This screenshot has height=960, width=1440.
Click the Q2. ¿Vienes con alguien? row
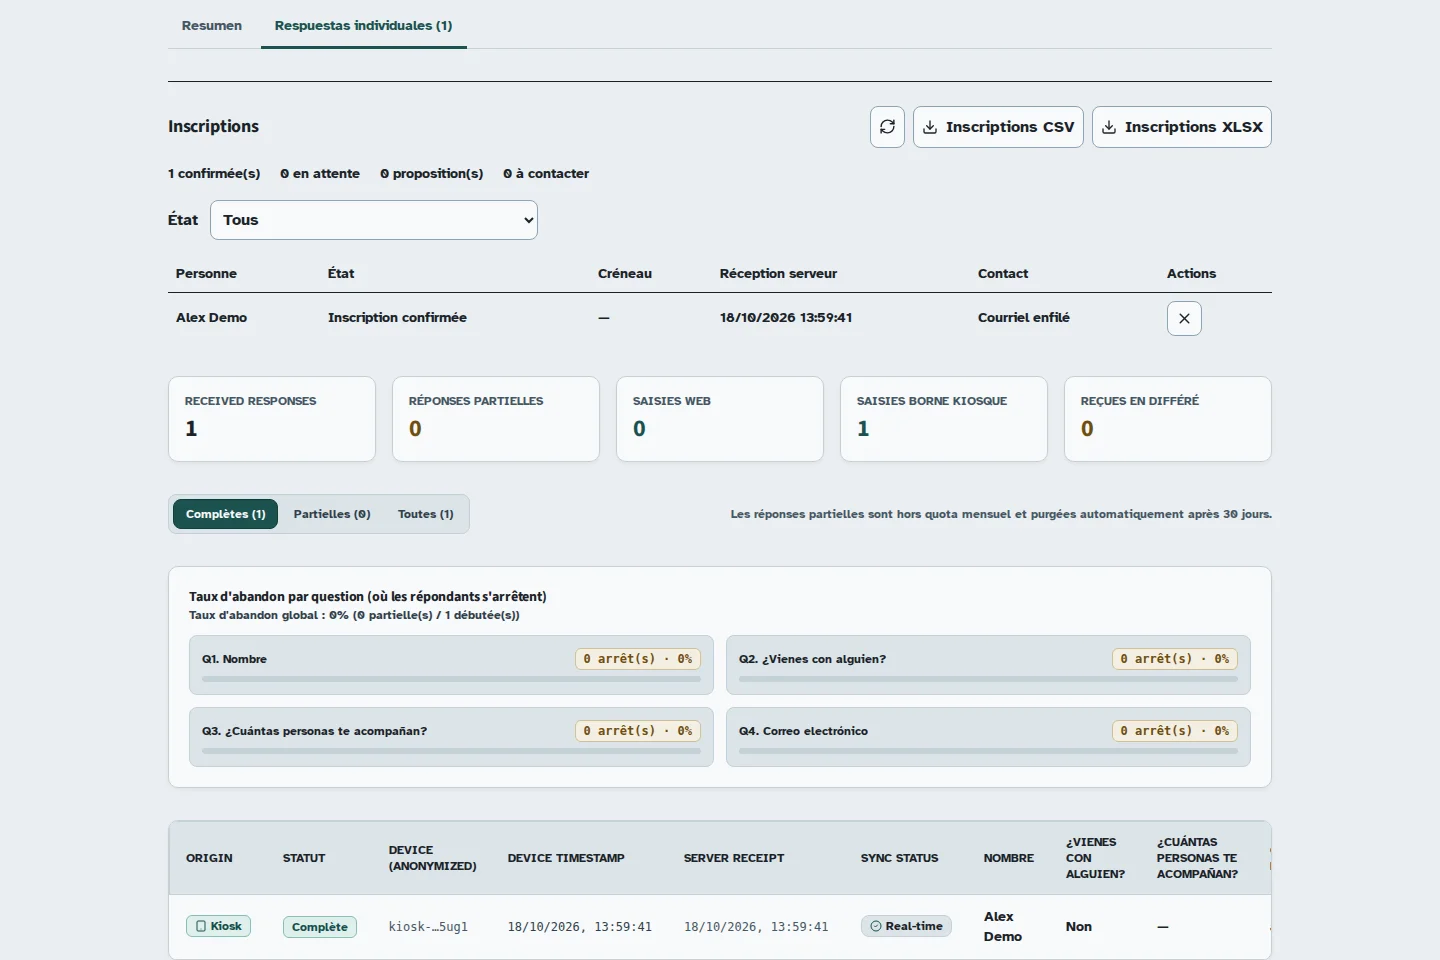point(988,665)
